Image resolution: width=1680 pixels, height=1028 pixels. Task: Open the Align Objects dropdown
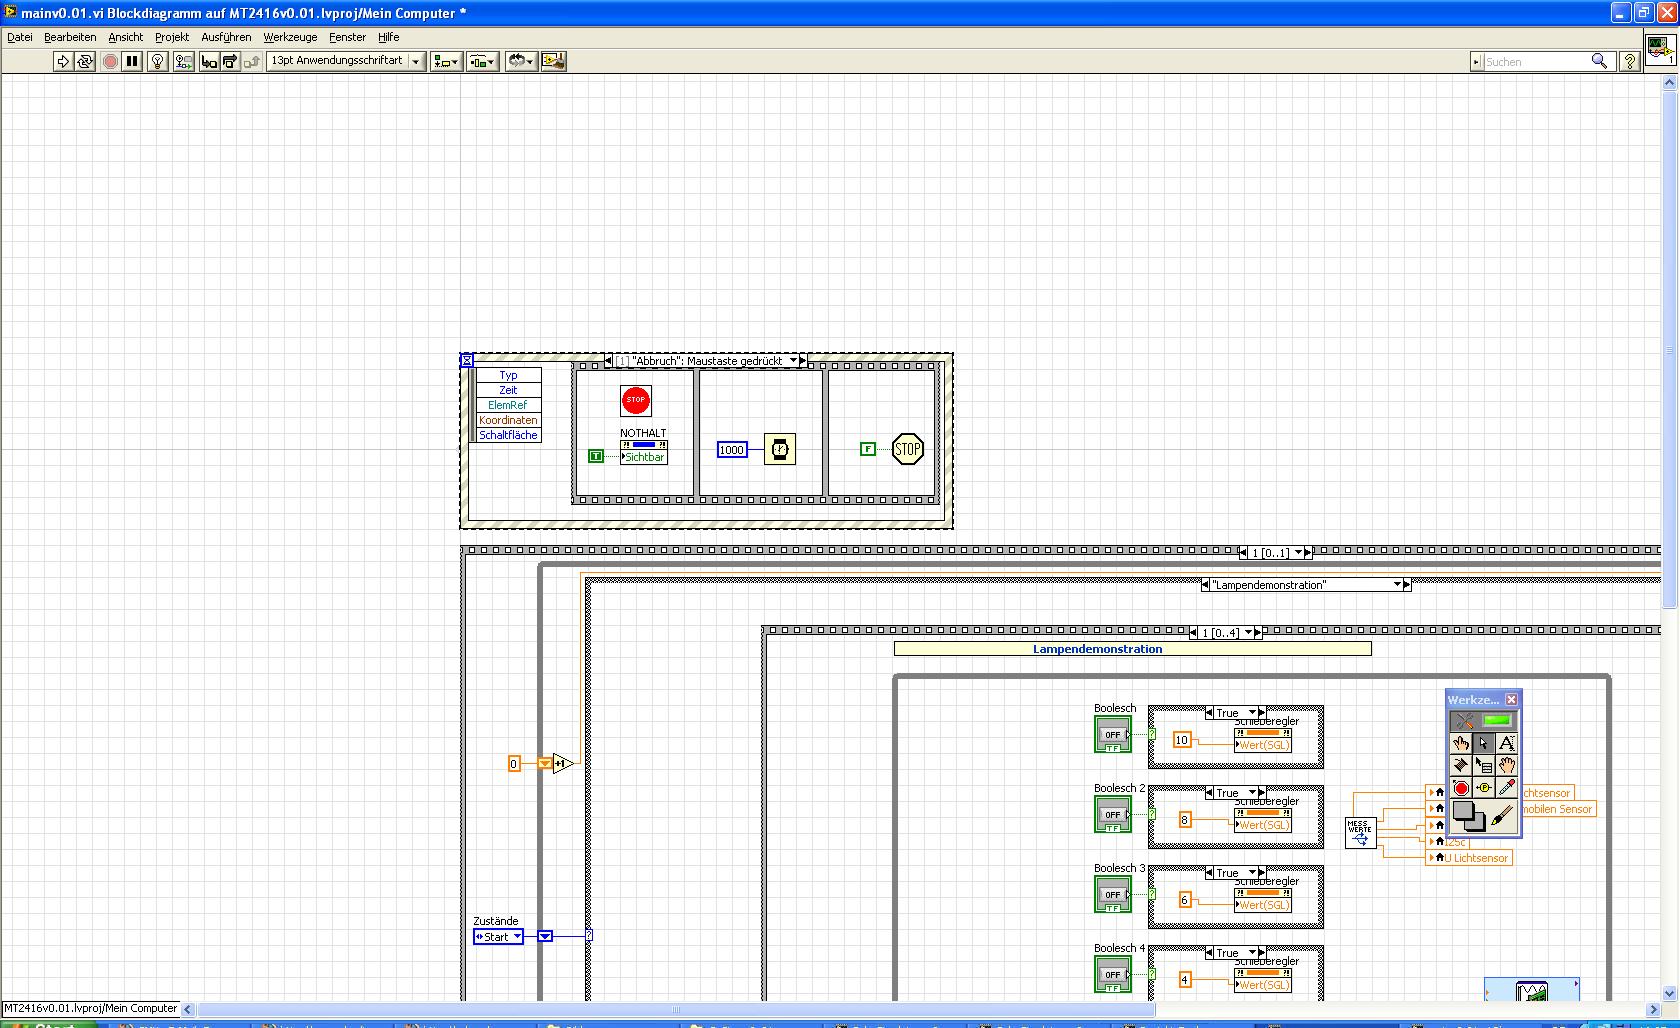click(446, 61)
